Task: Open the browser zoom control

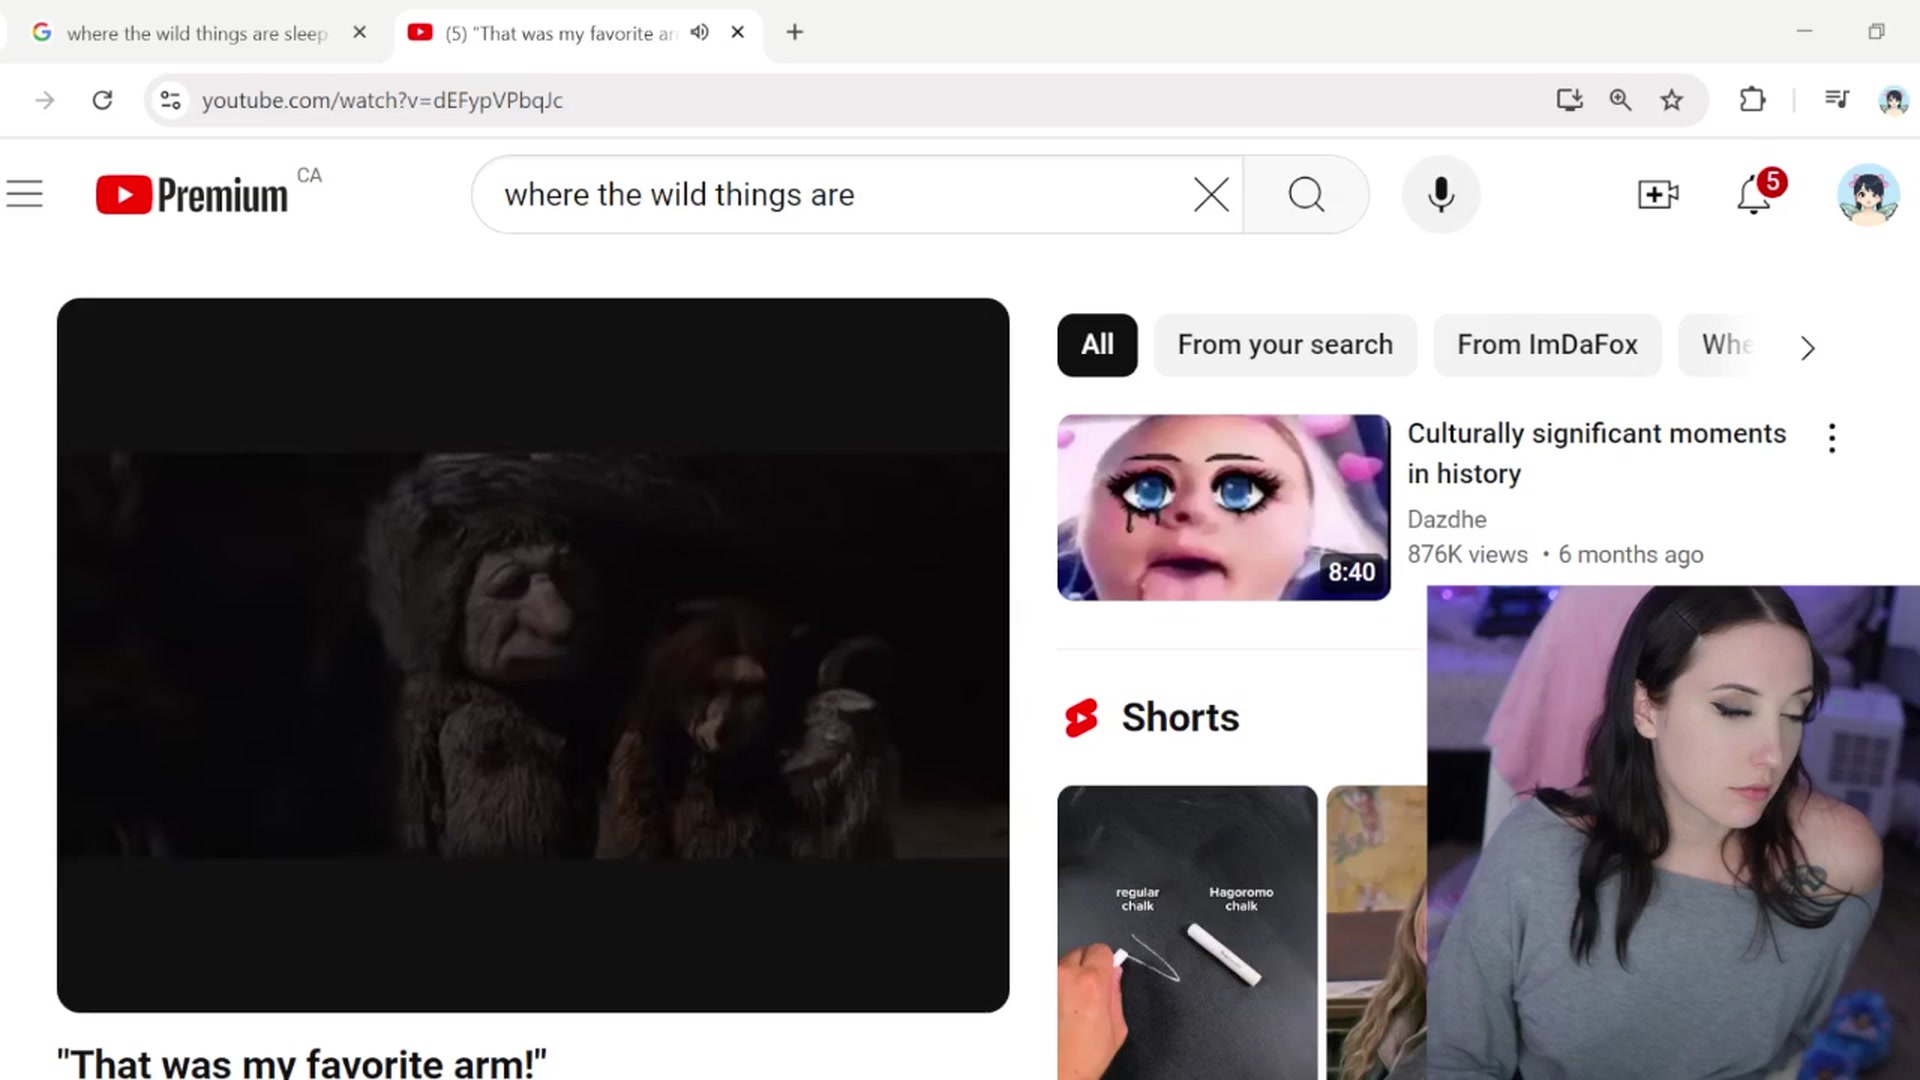Action: point(1620,100)
